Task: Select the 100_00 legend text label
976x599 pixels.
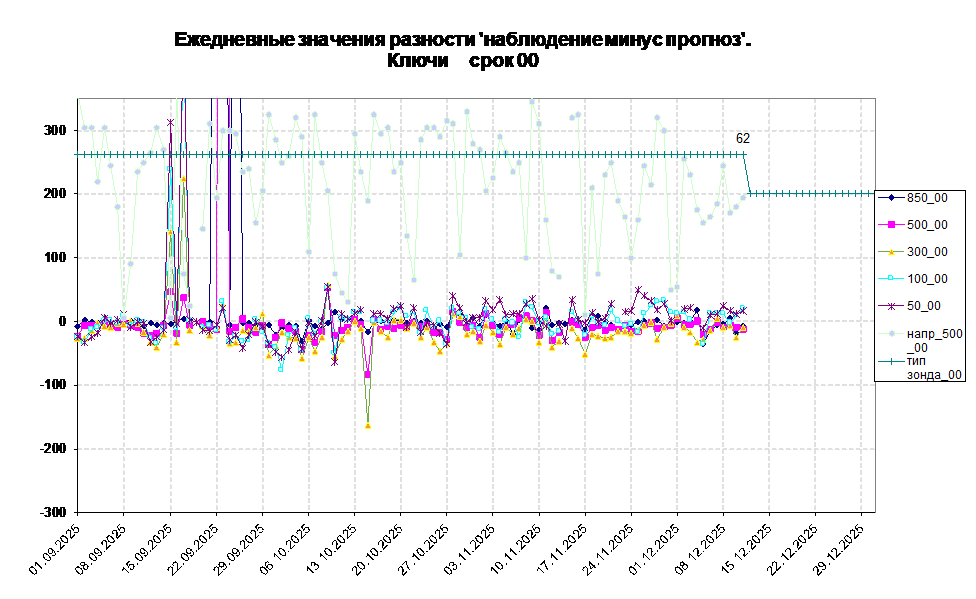Action: pos(927,279)
